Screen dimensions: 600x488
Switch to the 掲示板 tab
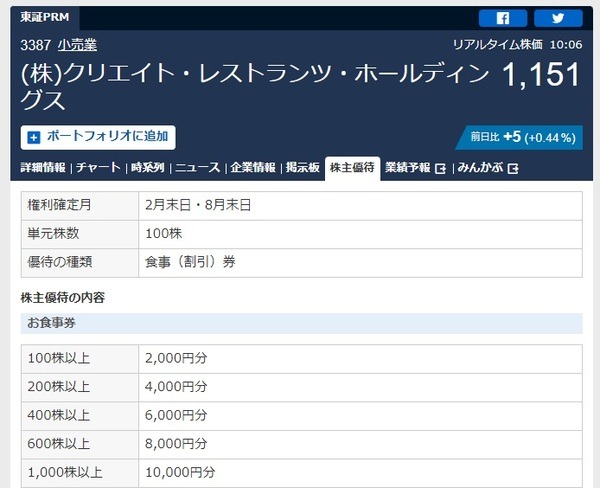coord(303,168)
